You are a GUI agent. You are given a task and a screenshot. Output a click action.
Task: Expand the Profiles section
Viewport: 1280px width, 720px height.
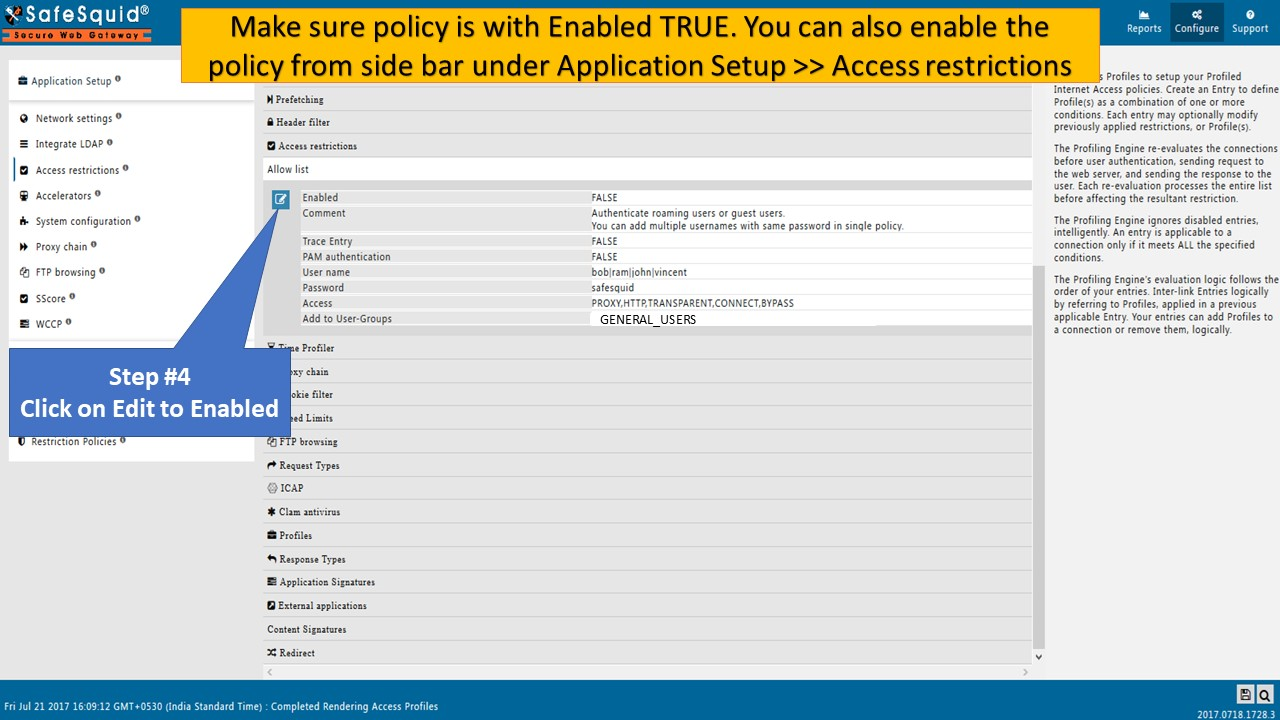pyautogui.click(x=647, y=535)
